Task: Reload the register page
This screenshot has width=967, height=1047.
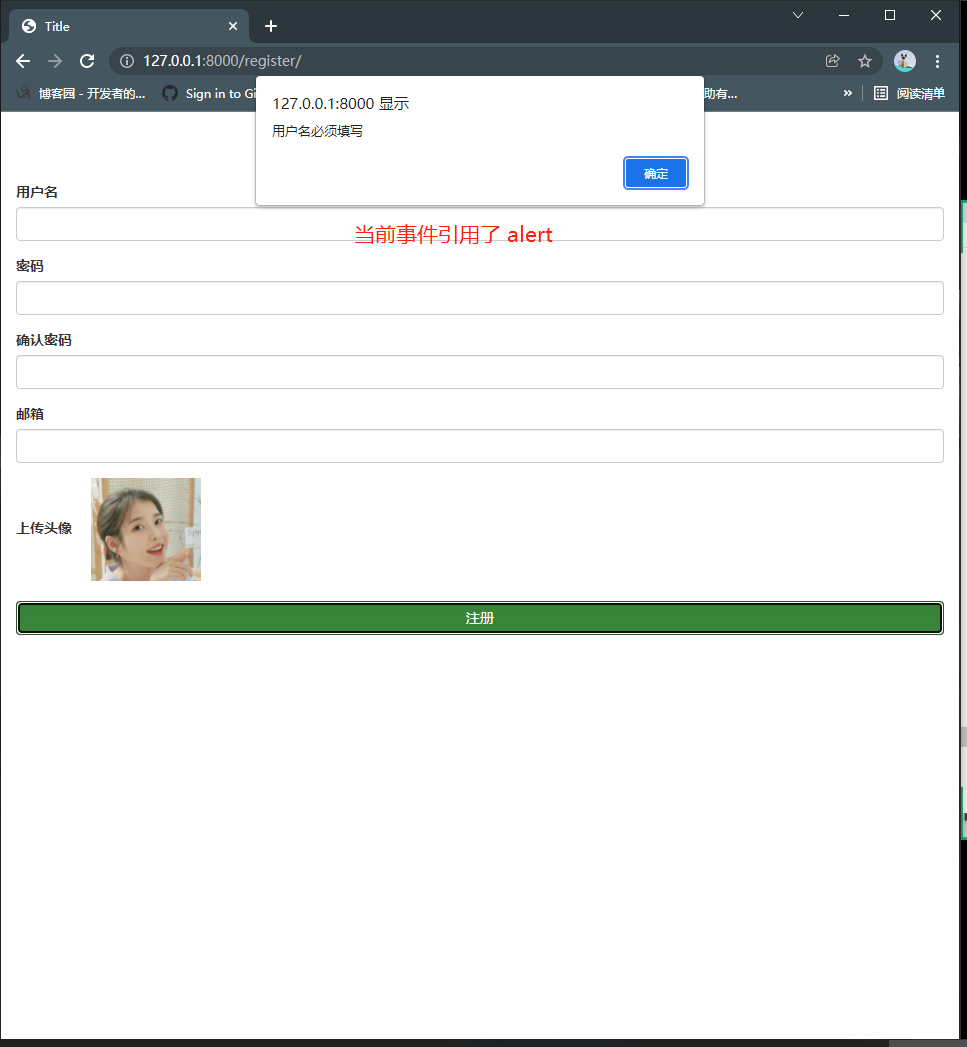Action: [87, 61]
